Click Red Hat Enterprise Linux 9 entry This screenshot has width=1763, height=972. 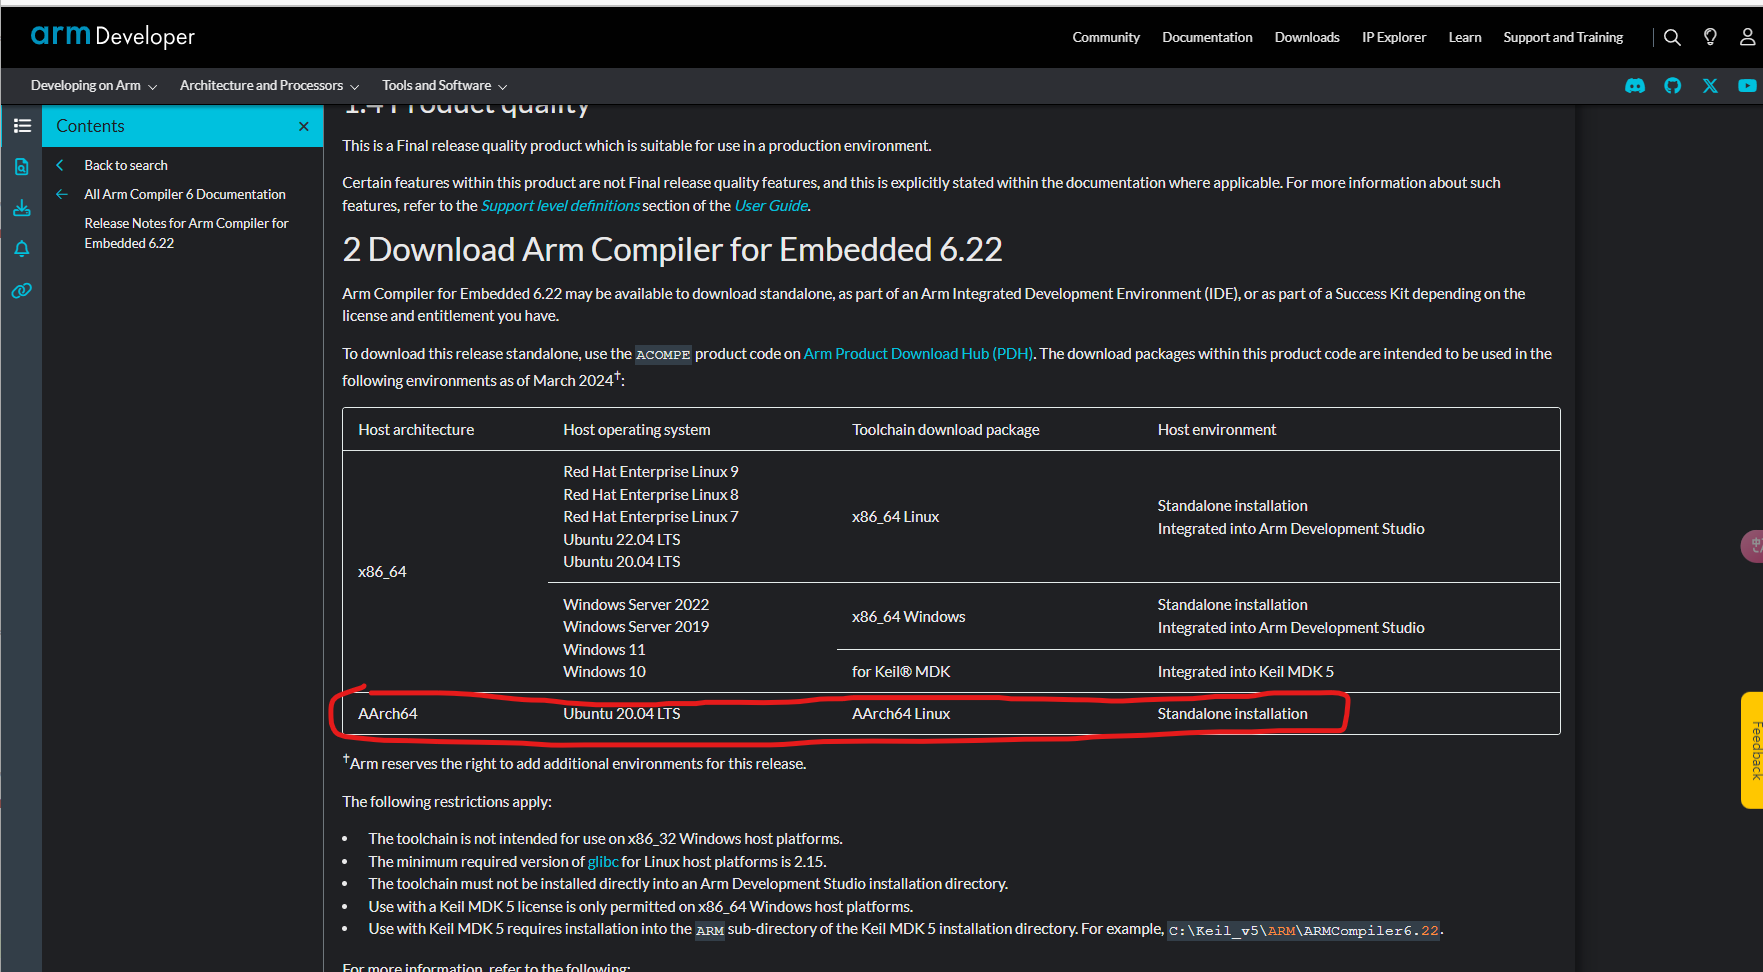tap(651, 472)
